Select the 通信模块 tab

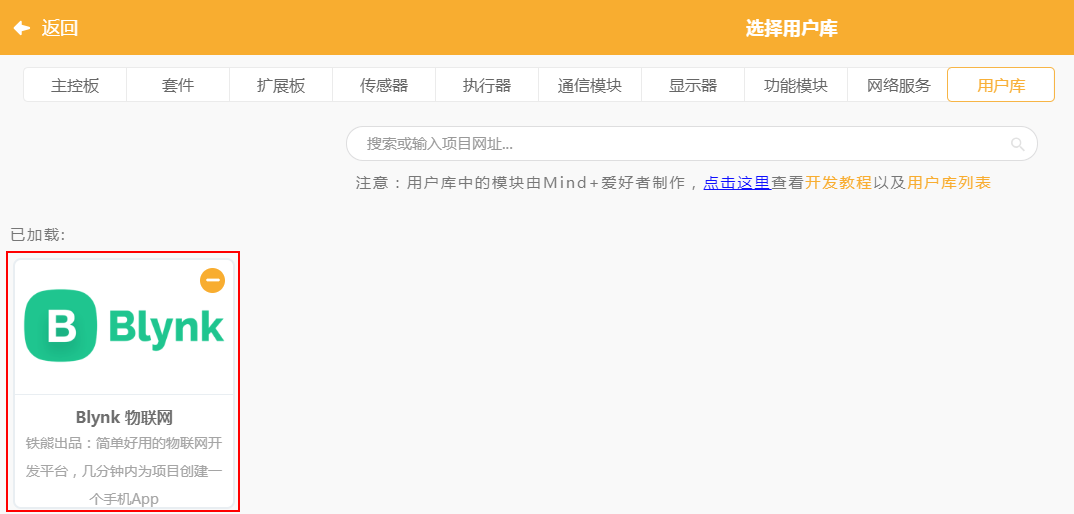(590, 86)
